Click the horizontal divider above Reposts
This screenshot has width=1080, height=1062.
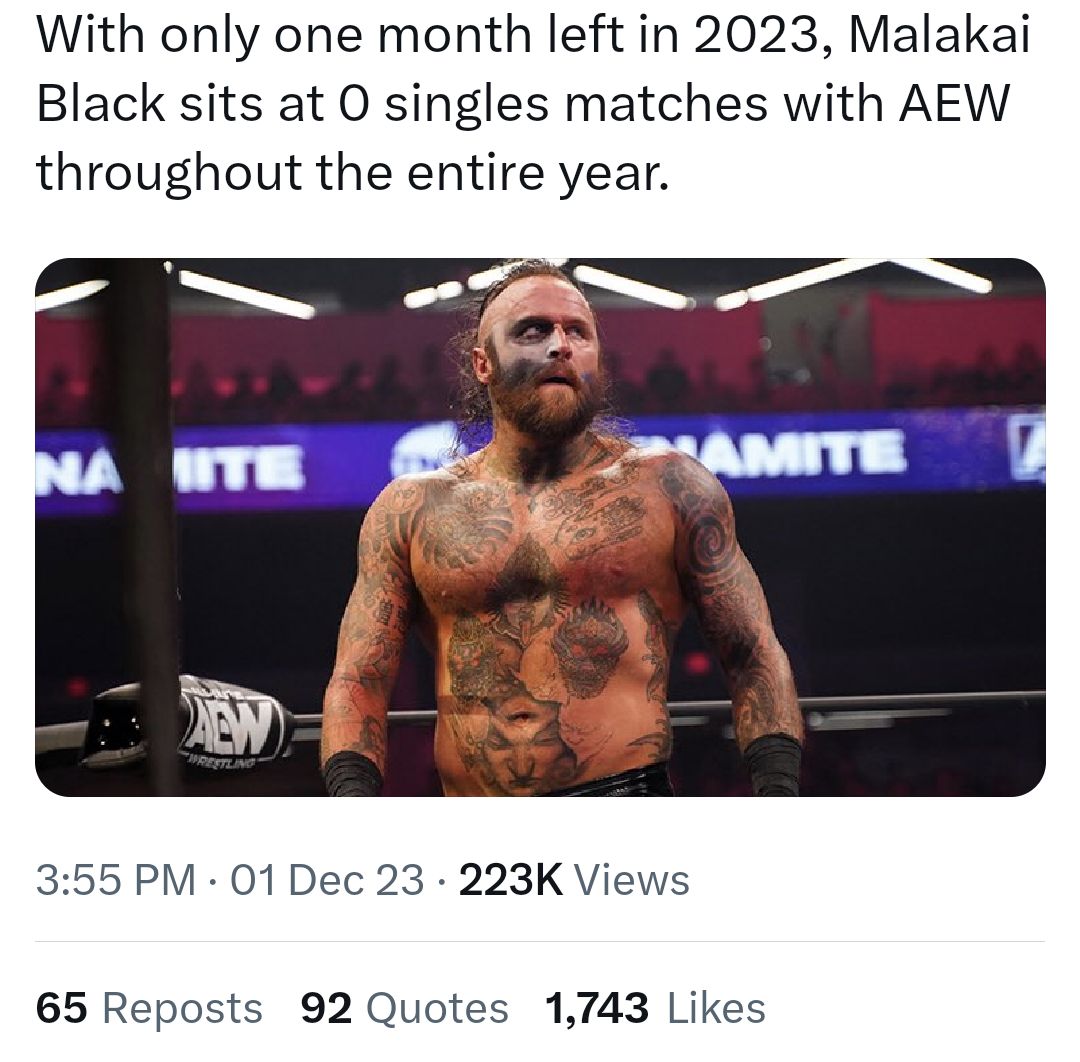(x=540, y=942)
